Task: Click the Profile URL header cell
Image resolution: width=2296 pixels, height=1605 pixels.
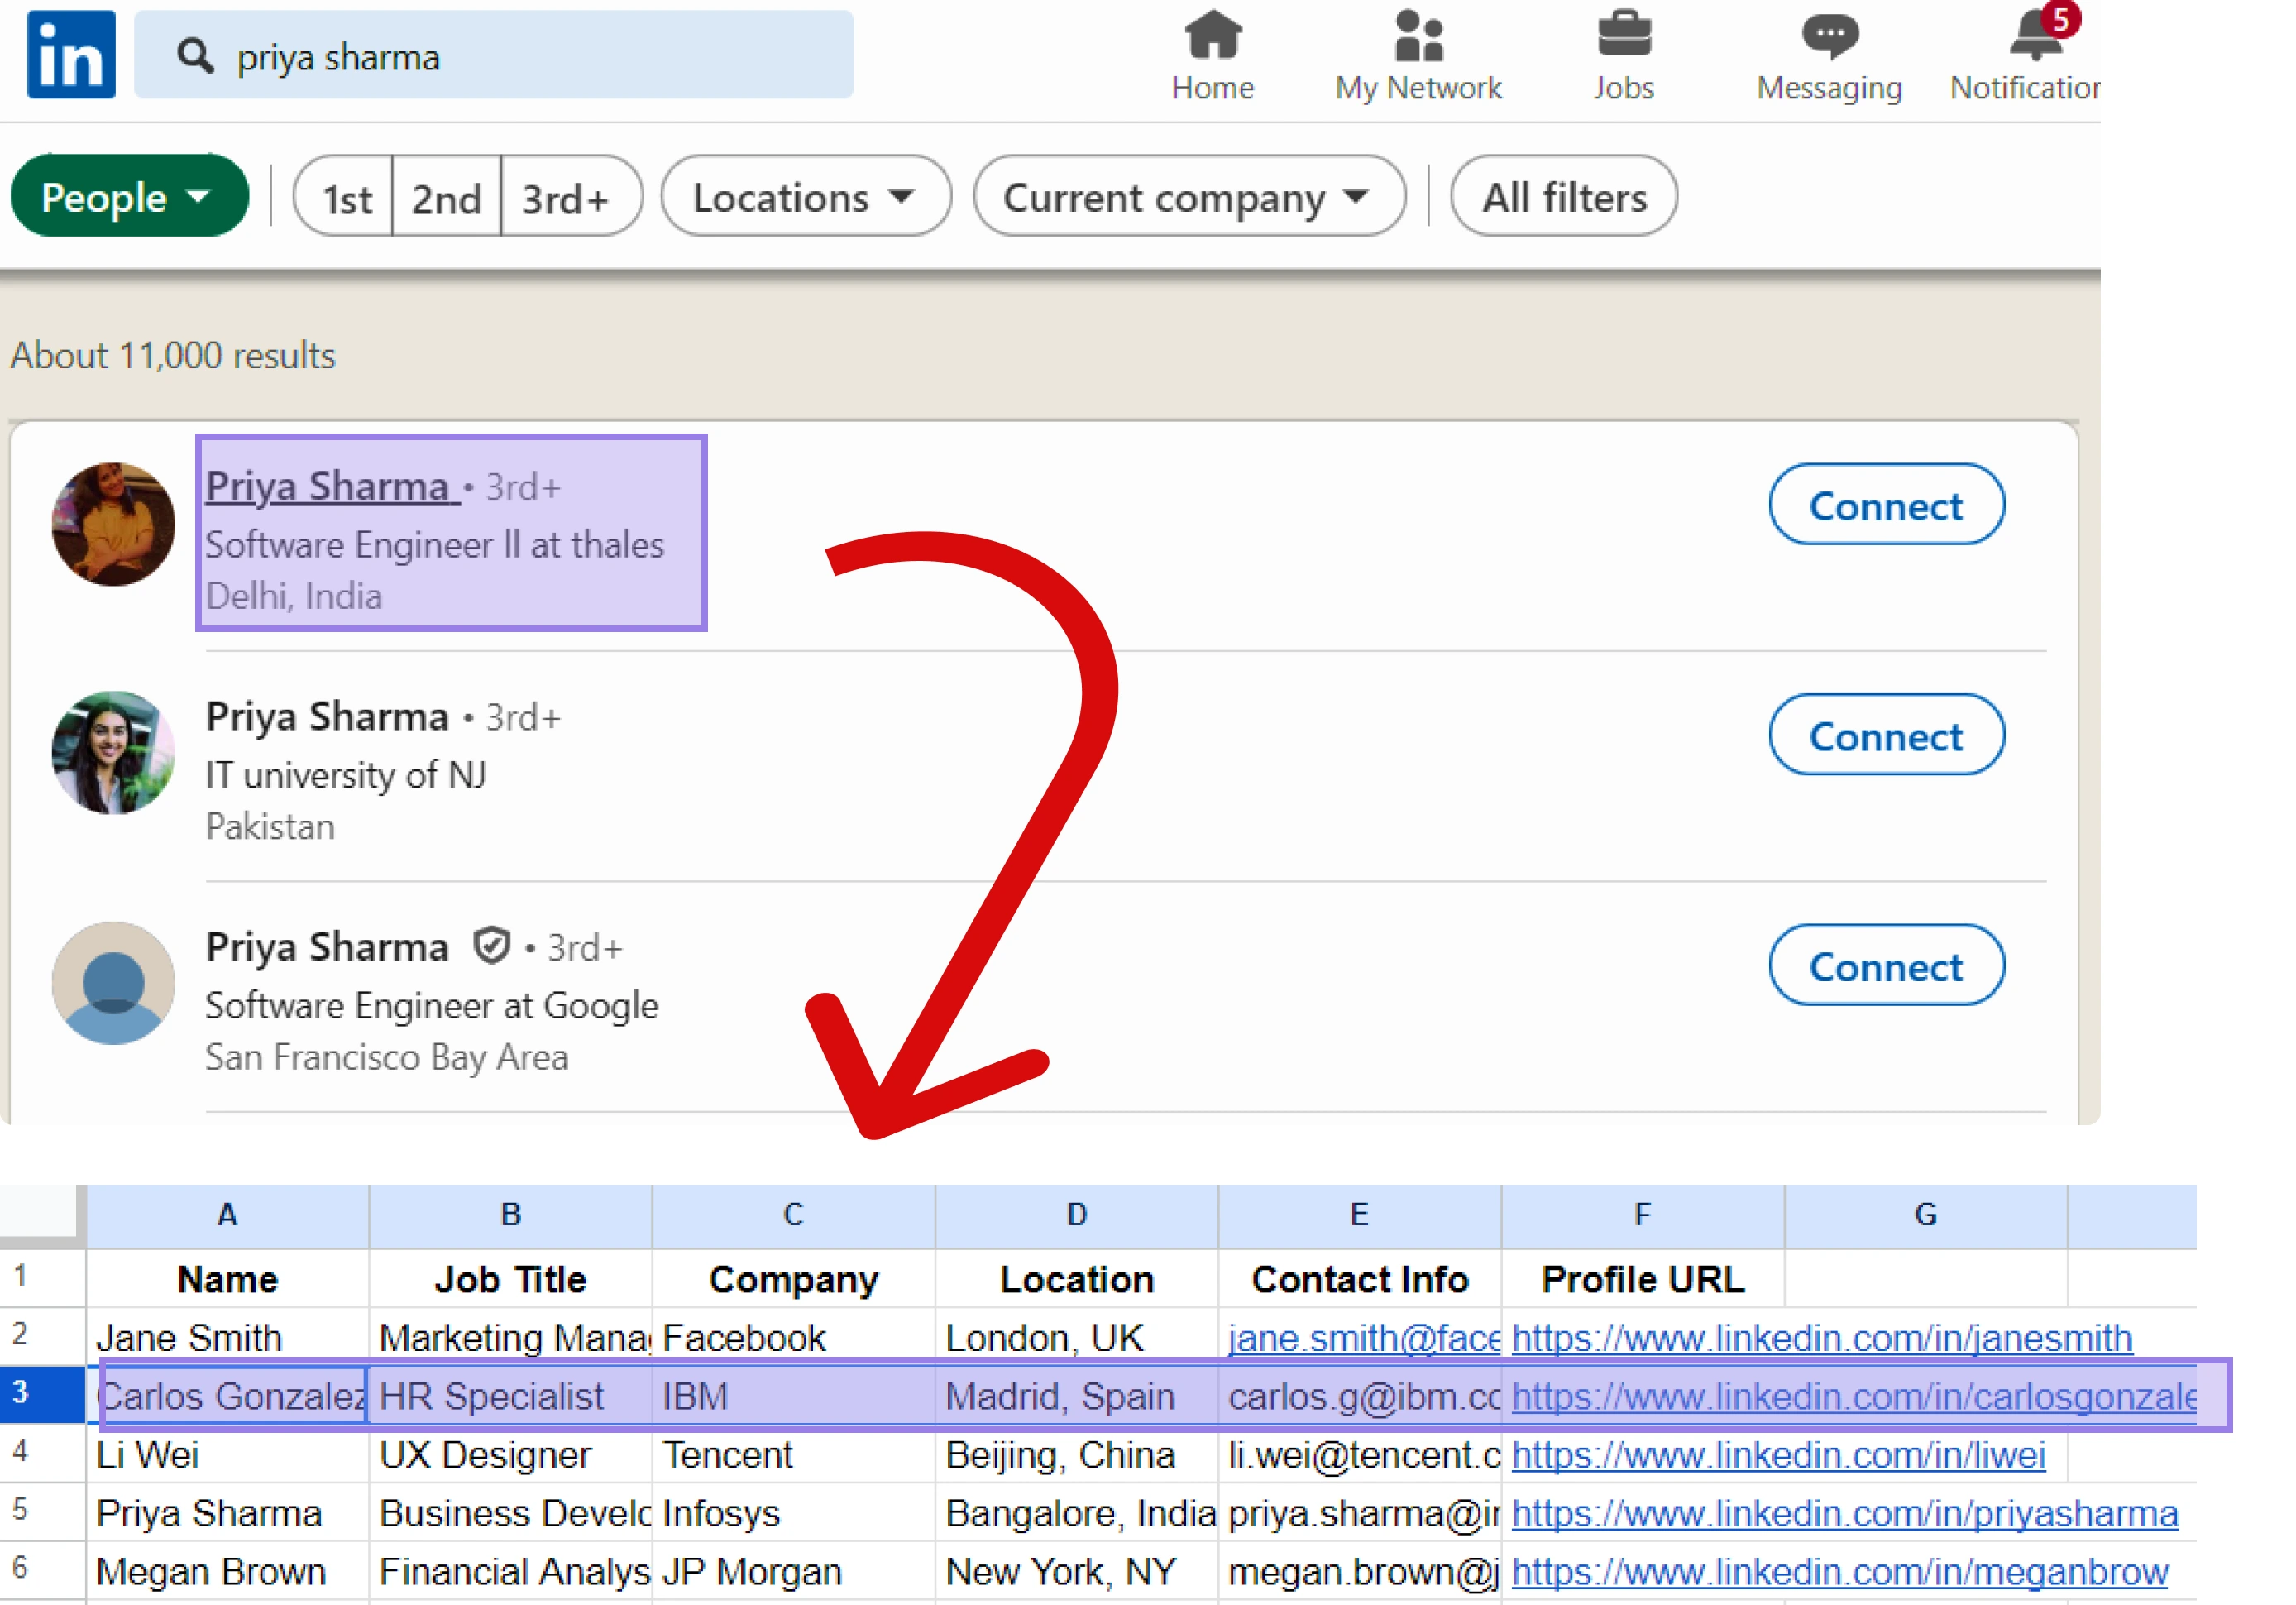Action: click(1643, 1278)
